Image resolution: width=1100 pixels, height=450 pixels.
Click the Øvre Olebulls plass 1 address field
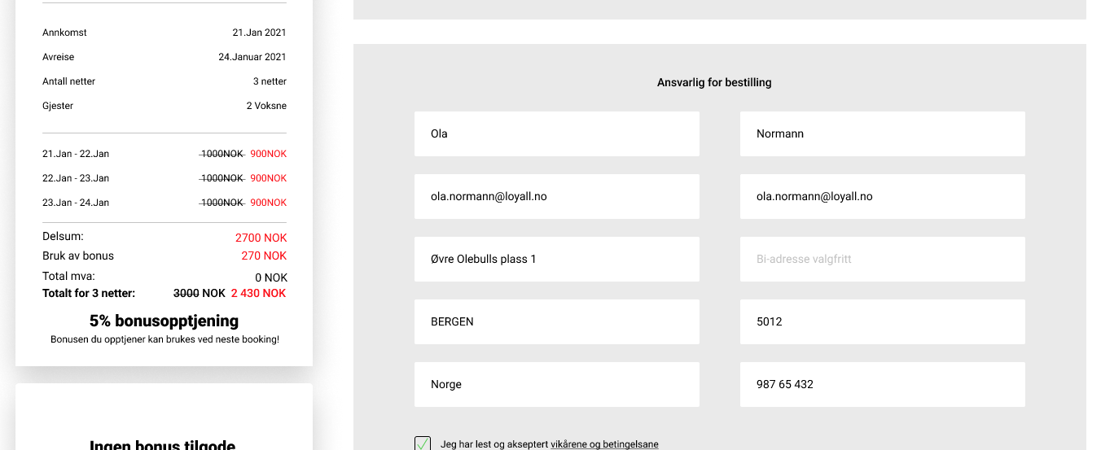(x=556, y=259)
